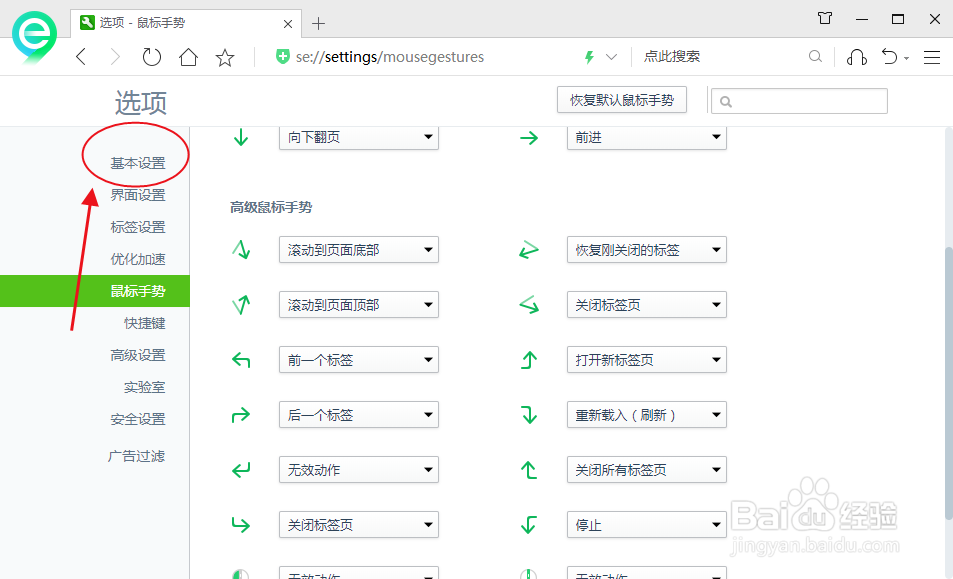This screenshot has width=953, height=579.
Task: Click 恢复默认鼠标手势 button
Action: point(622,100)
